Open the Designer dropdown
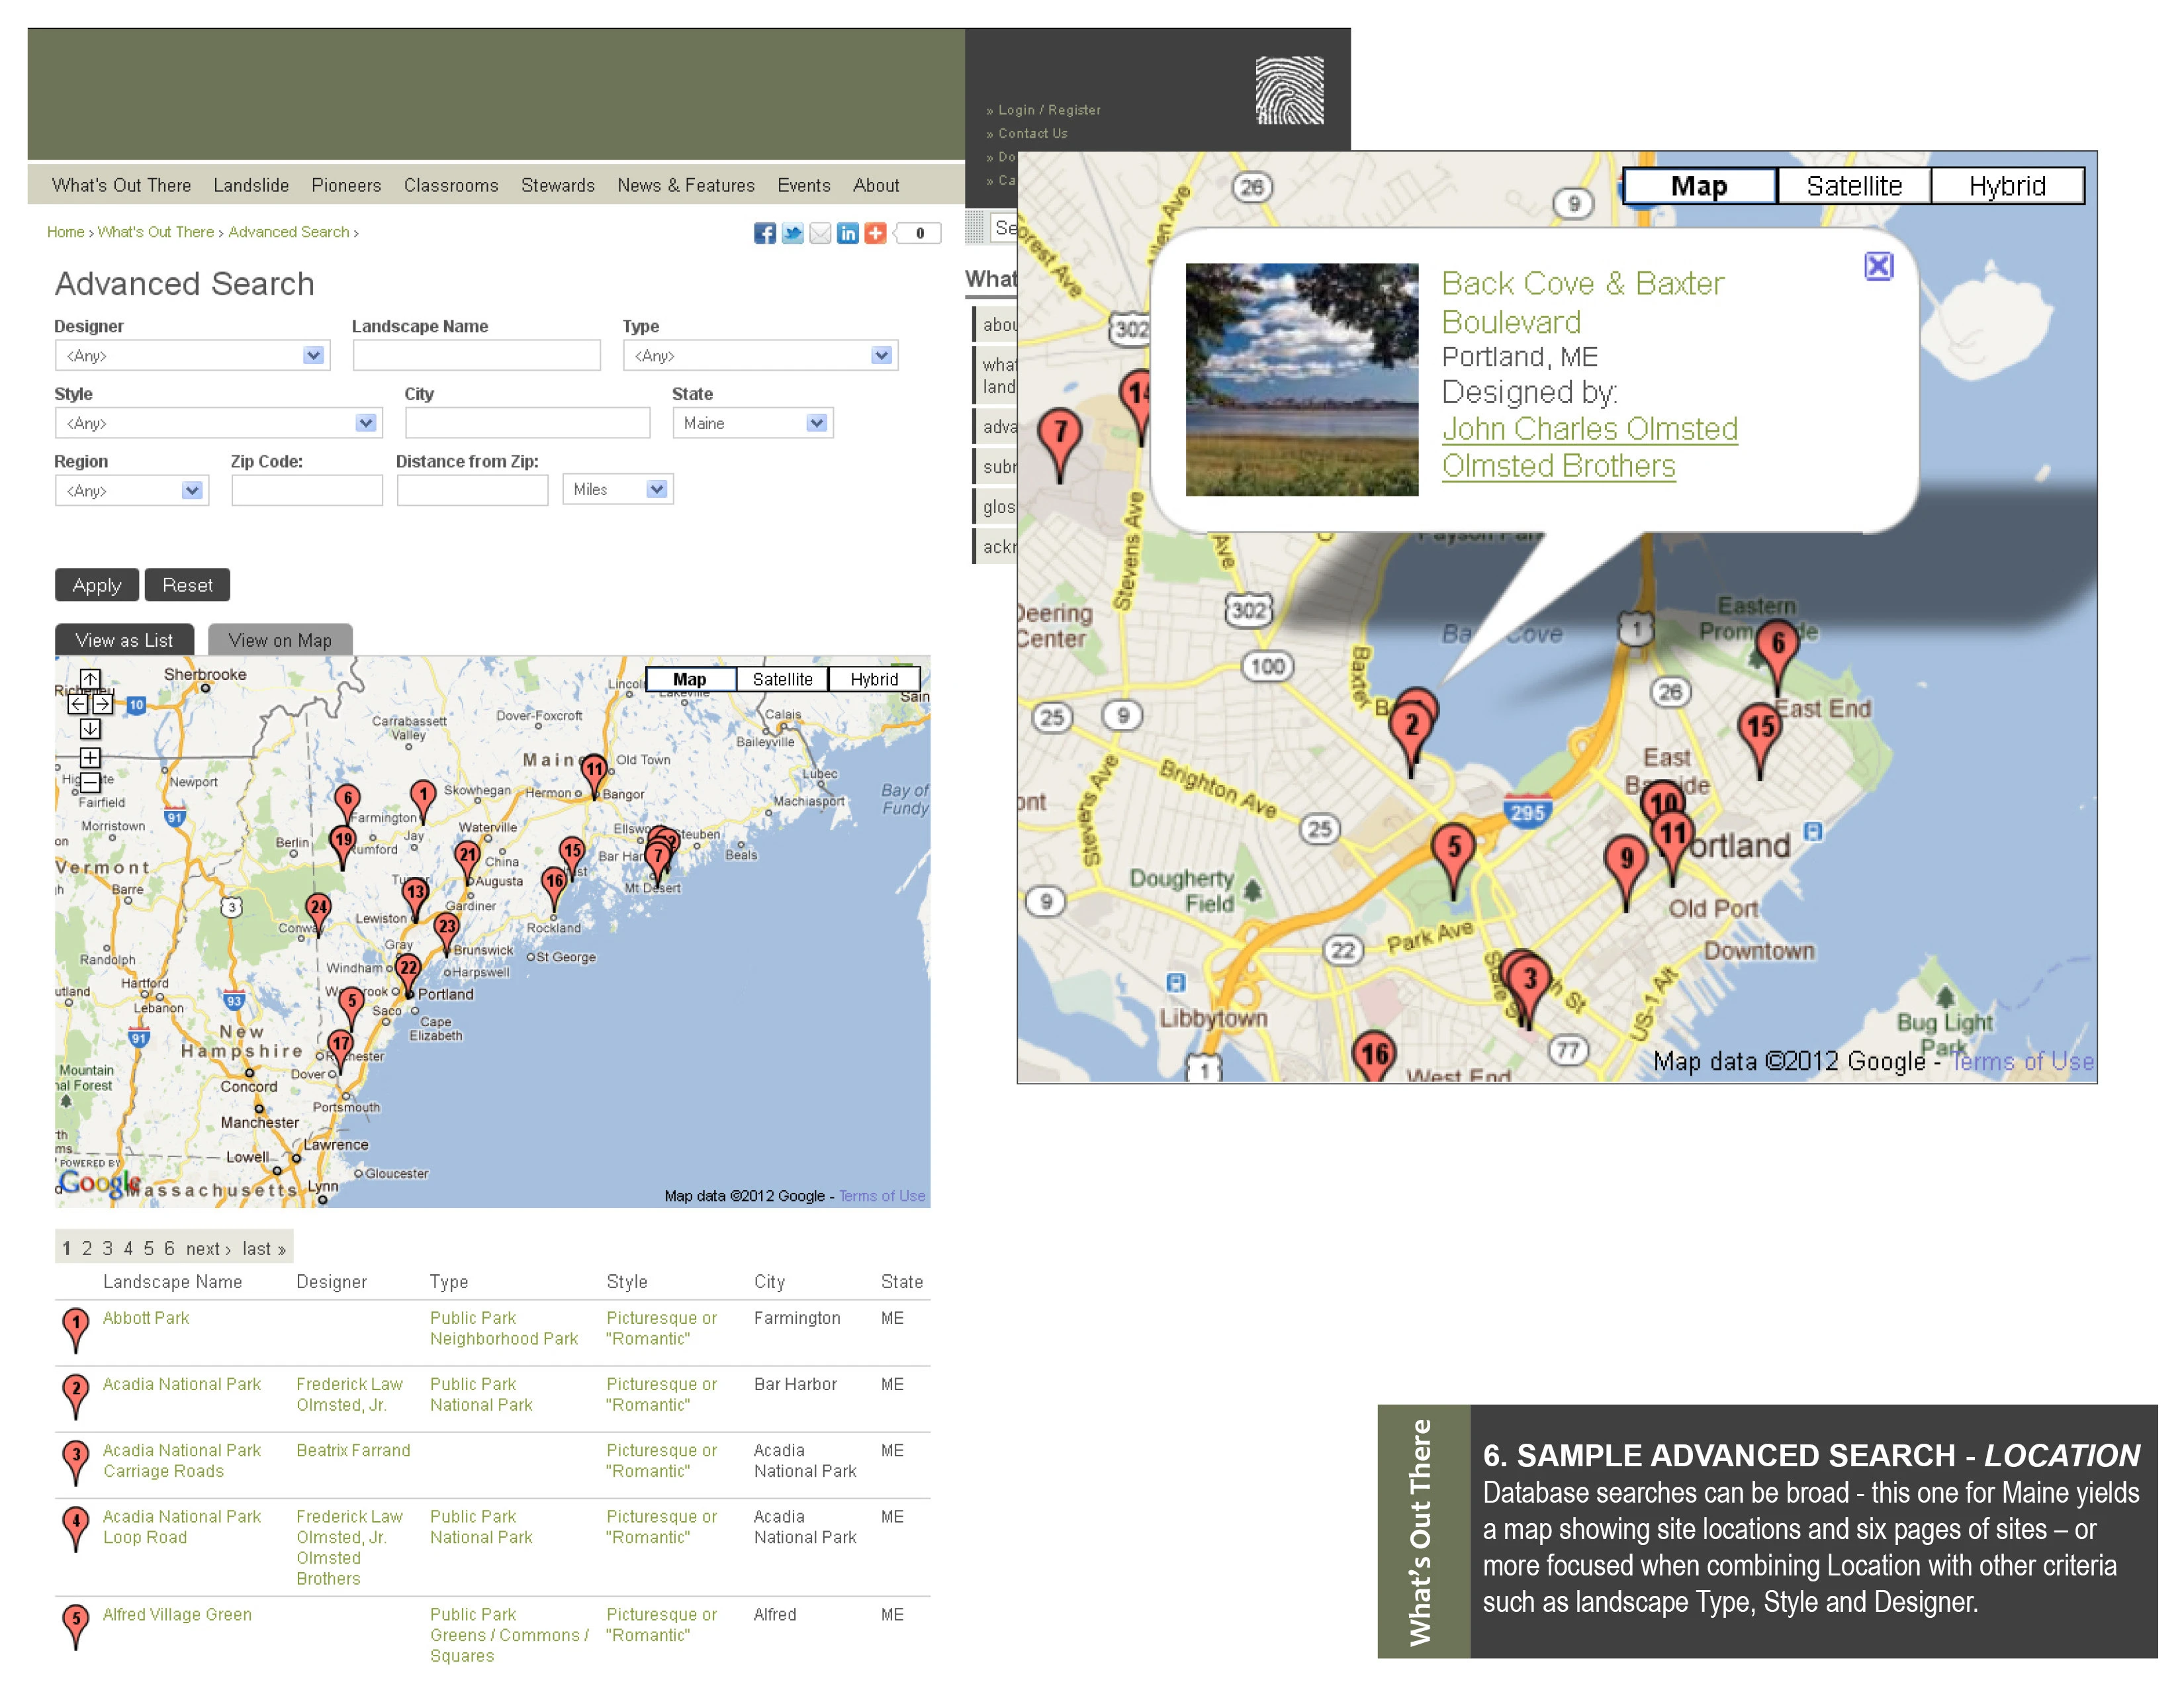Screen dimensions: 2184x1688 coord(192,355)
